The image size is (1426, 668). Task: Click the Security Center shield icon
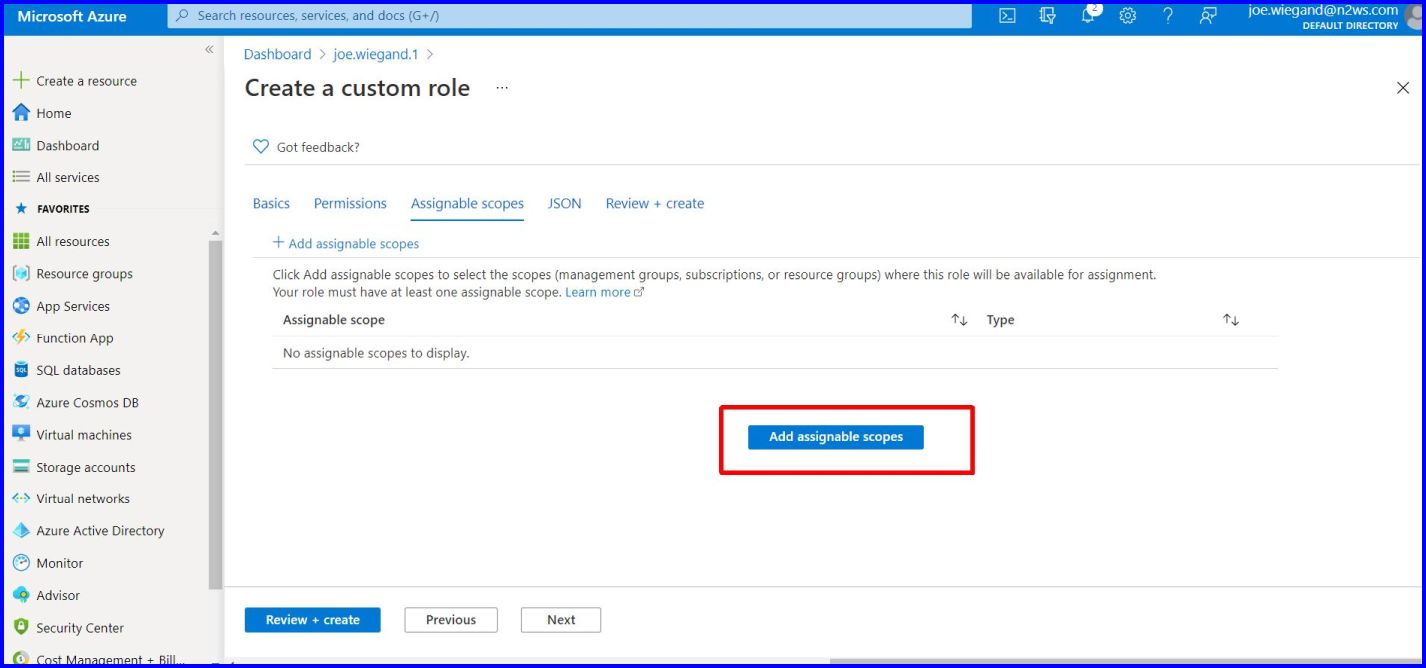(21, 627)
